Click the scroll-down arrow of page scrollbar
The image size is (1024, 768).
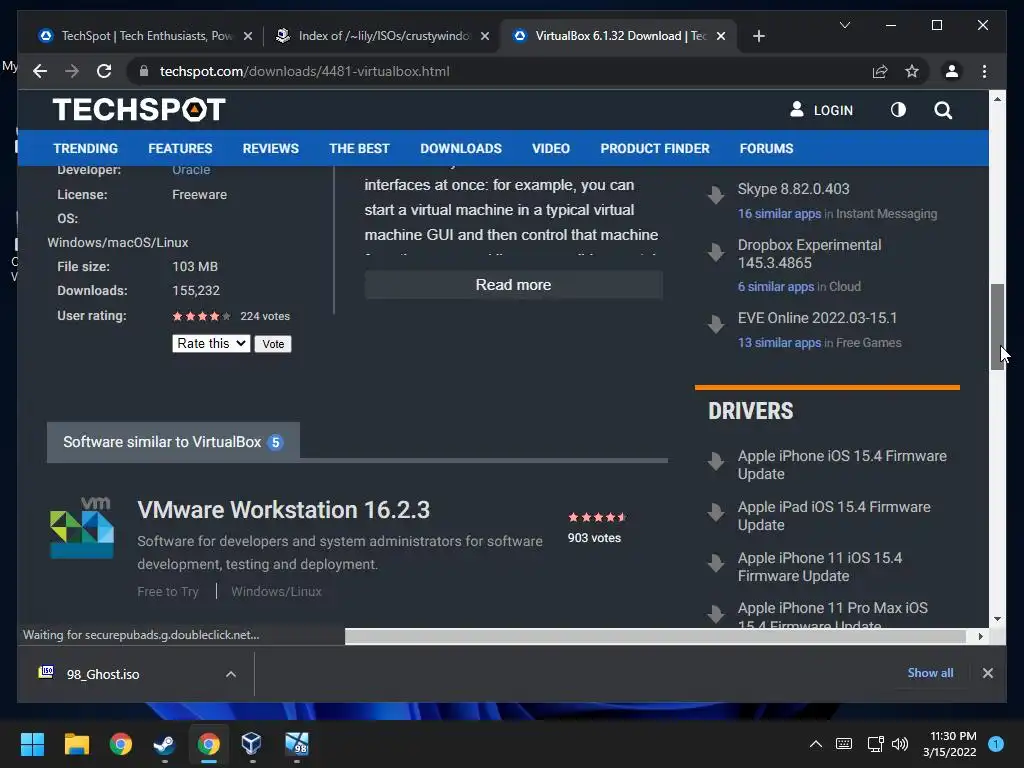coord(997,619)
